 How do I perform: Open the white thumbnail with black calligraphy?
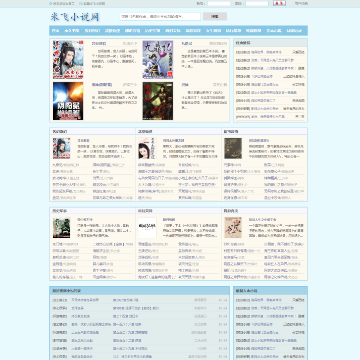coord(147,228)
